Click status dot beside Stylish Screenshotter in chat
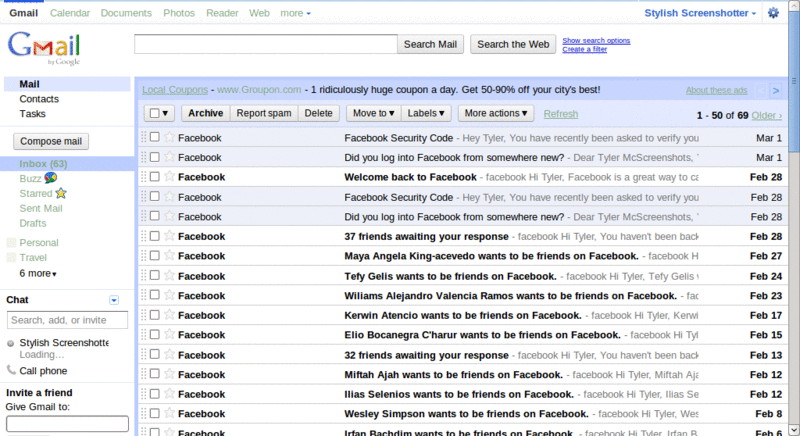This screenshot has height=436, width=800. click(x=10, y=343)
